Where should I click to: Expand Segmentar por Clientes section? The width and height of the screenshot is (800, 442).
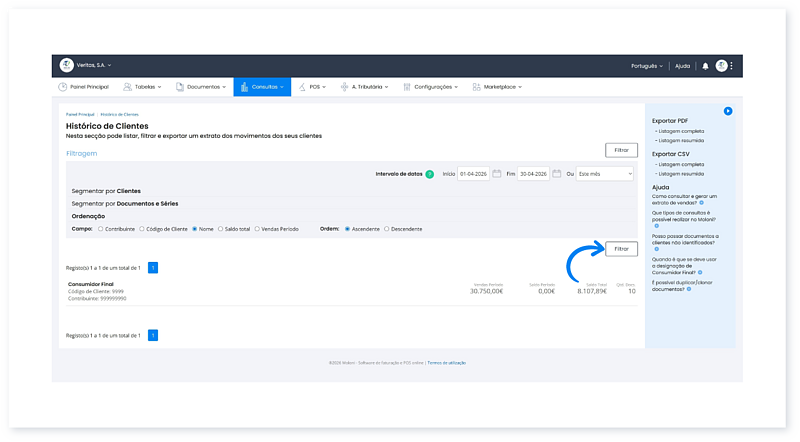(106, 191)
